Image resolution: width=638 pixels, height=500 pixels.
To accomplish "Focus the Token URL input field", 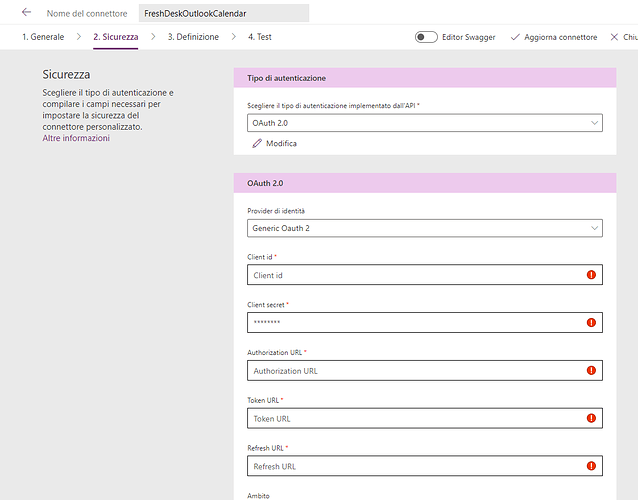I will click(425, 418).
